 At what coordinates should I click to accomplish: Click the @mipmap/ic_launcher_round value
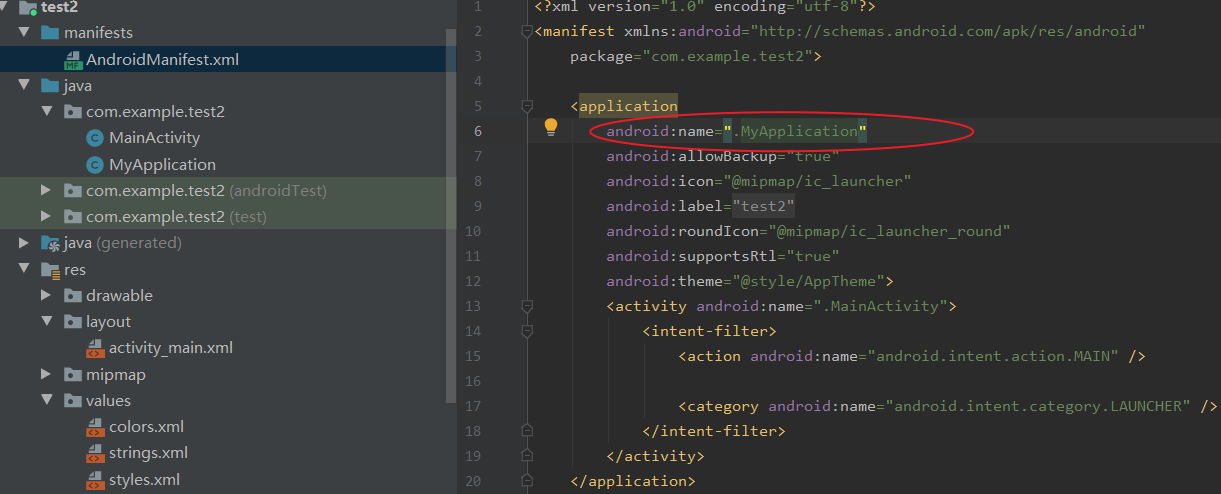(890, 231)
